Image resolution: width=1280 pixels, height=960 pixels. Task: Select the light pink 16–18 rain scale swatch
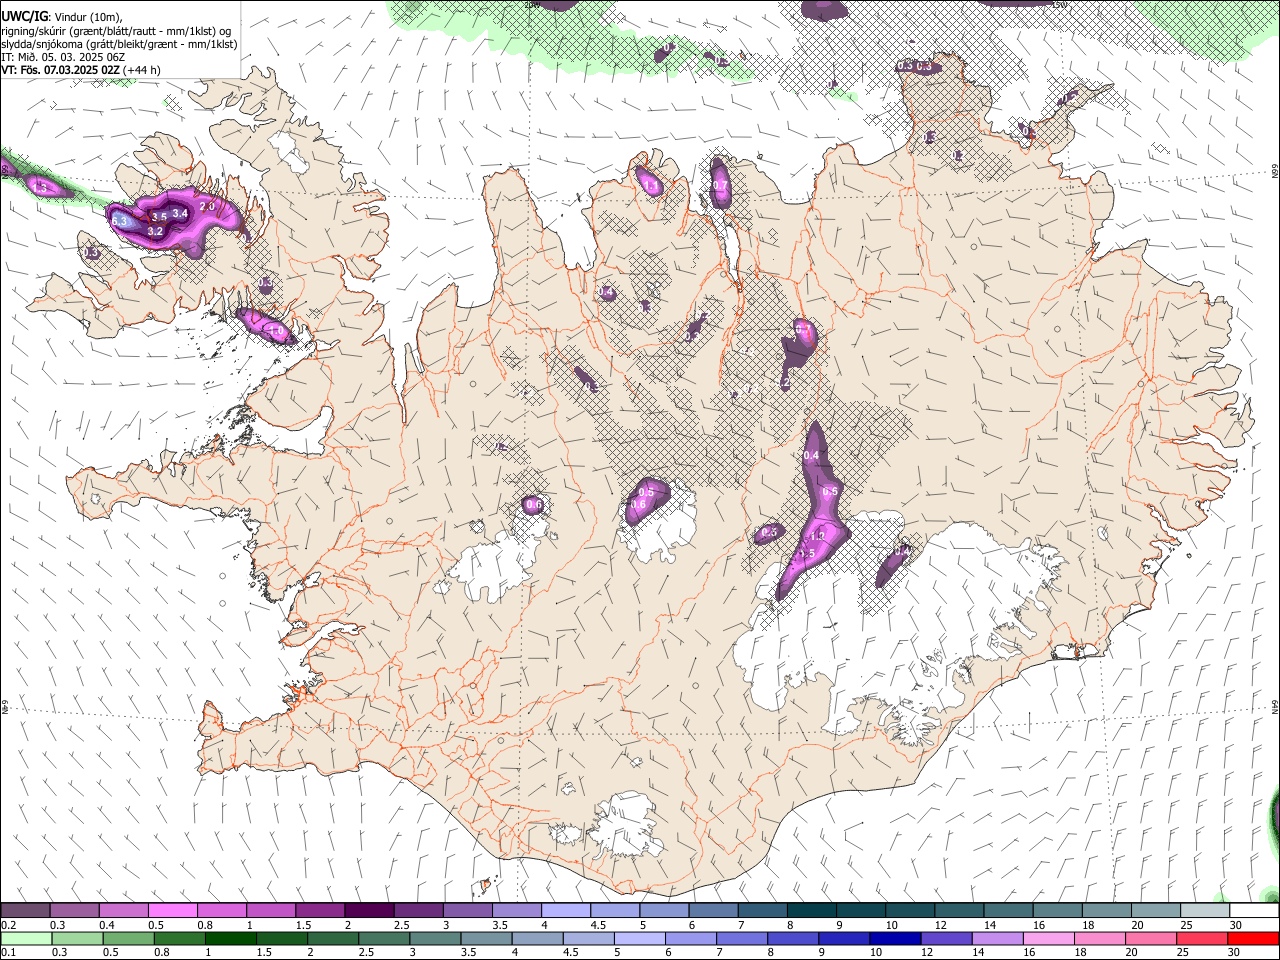(1049, 939)
